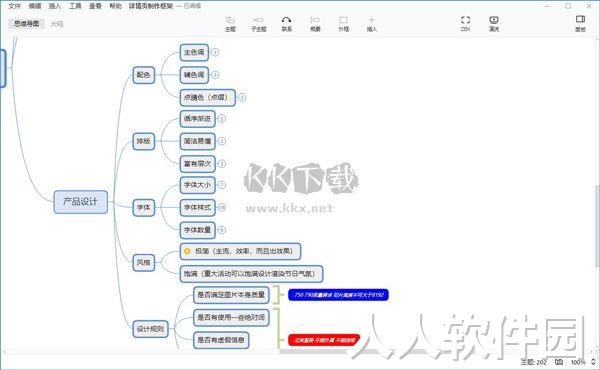The height and width of the screenshot is (370, 600).
Task: Open the 帮助 menu
Action: (x=116, y=6)
